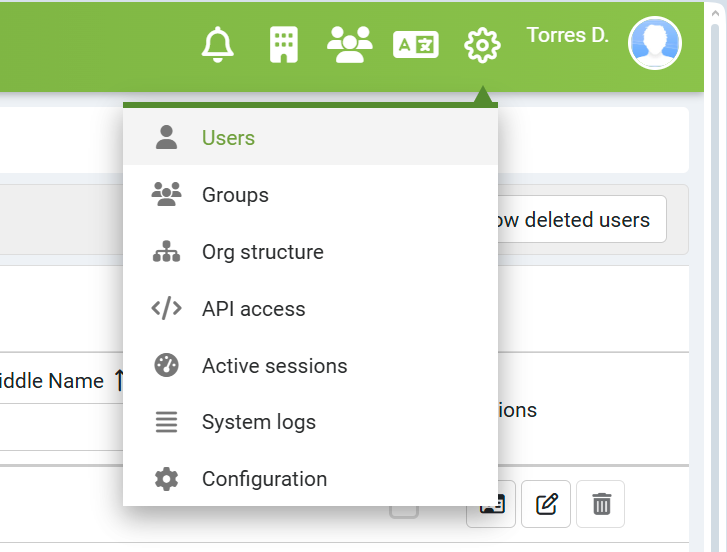Click the edit pencil icon in row
This screenshot has width=727, height=552.
pyautogui.click(x=546, y=504)
